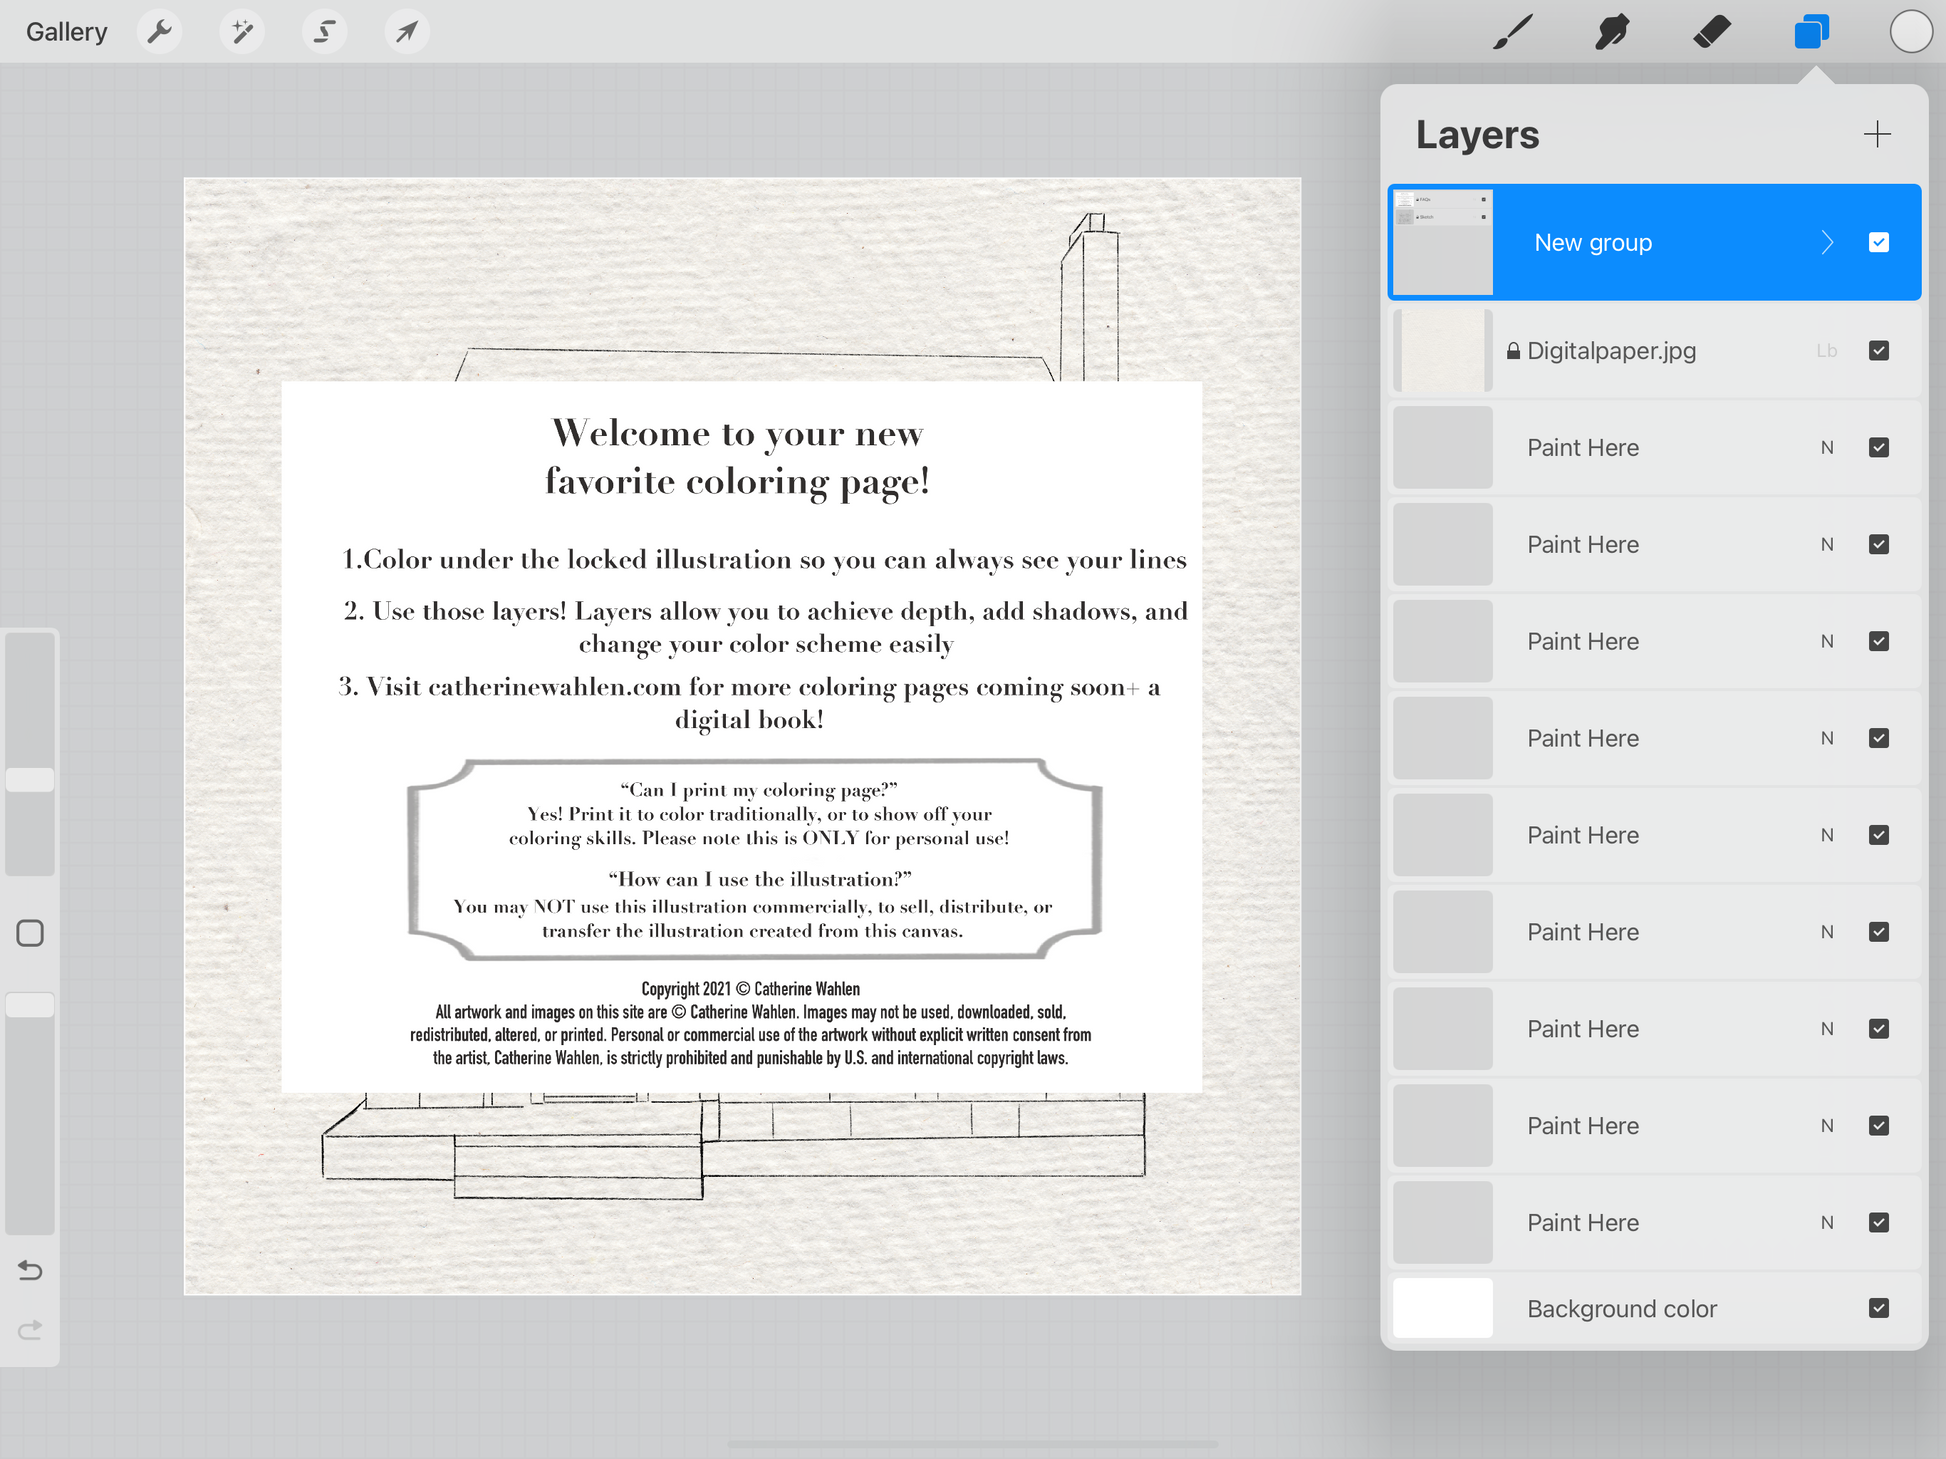
Task: Open the Actions wrench menu
Action: pyautogui.click(x=159, y=32)
